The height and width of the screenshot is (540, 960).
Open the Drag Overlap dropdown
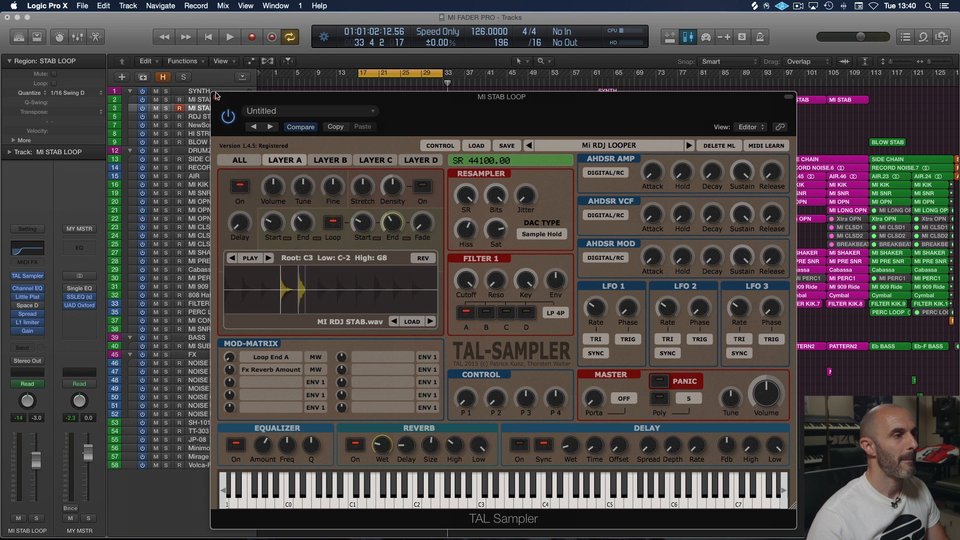pos(808,62)
